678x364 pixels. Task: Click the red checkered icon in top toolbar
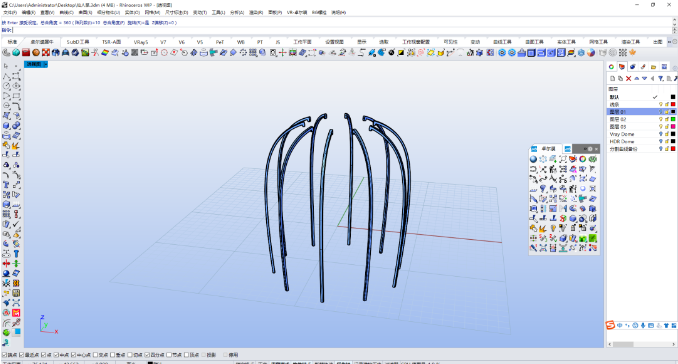point(46,52)
